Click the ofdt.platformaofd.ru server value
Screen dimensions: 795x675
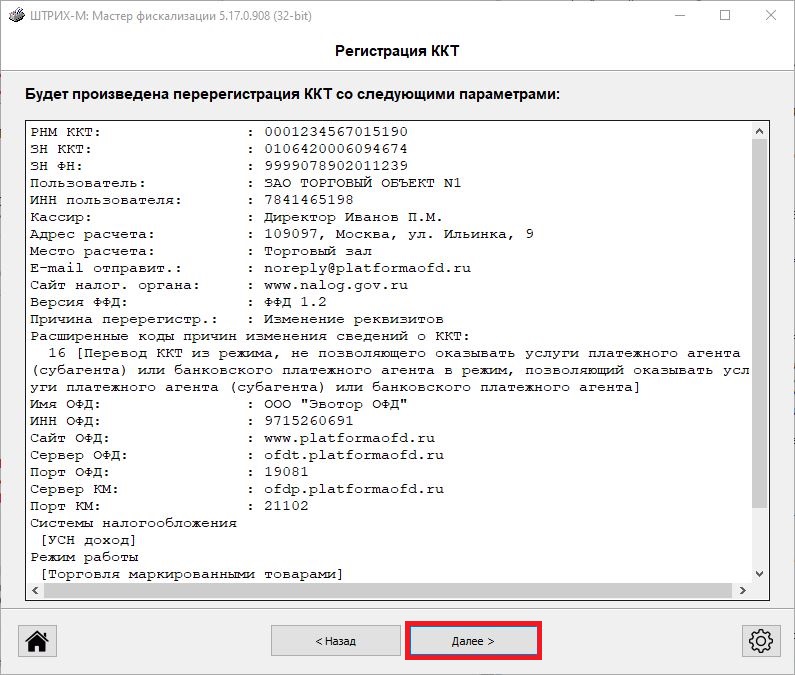coord(354,455)
